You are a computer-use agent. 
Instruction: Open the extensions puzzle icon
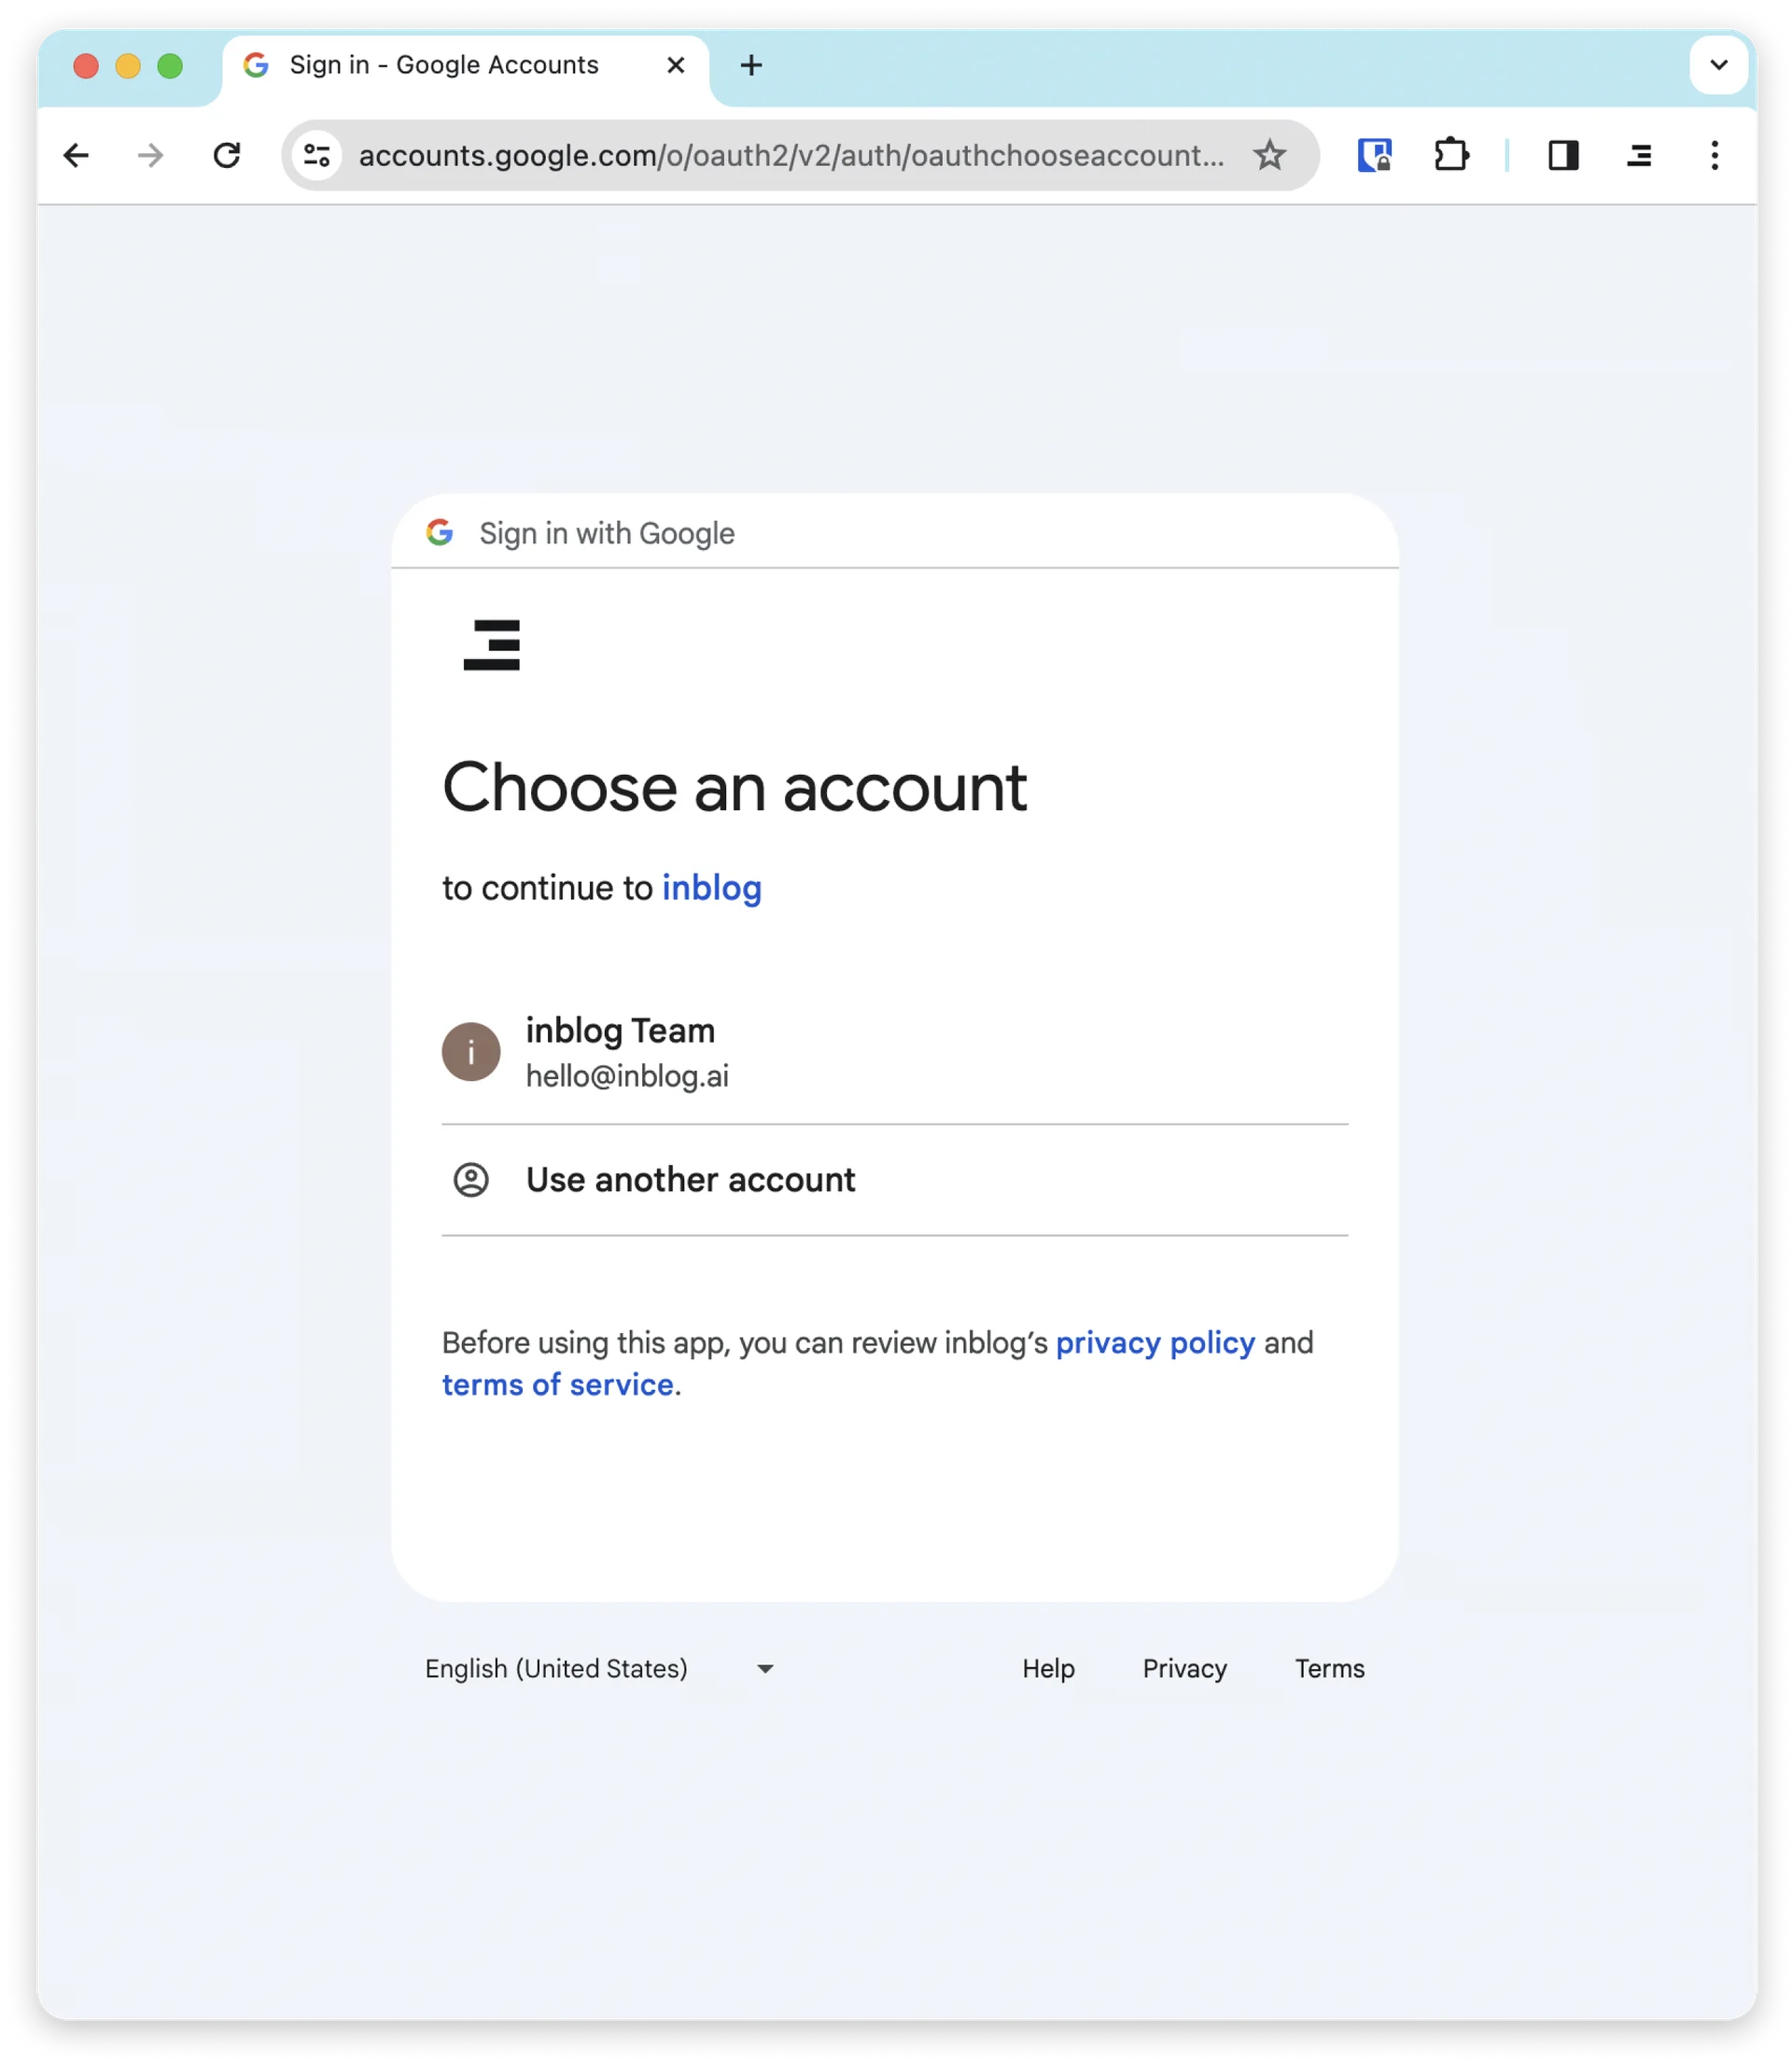1452,155
